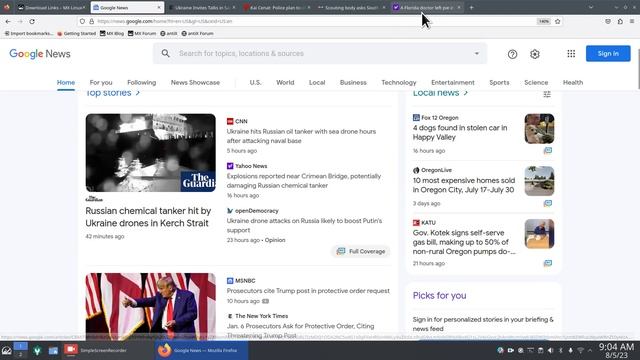Open the News Showcase section
This screenshot has width=640, height=360.
pos(195,82)
